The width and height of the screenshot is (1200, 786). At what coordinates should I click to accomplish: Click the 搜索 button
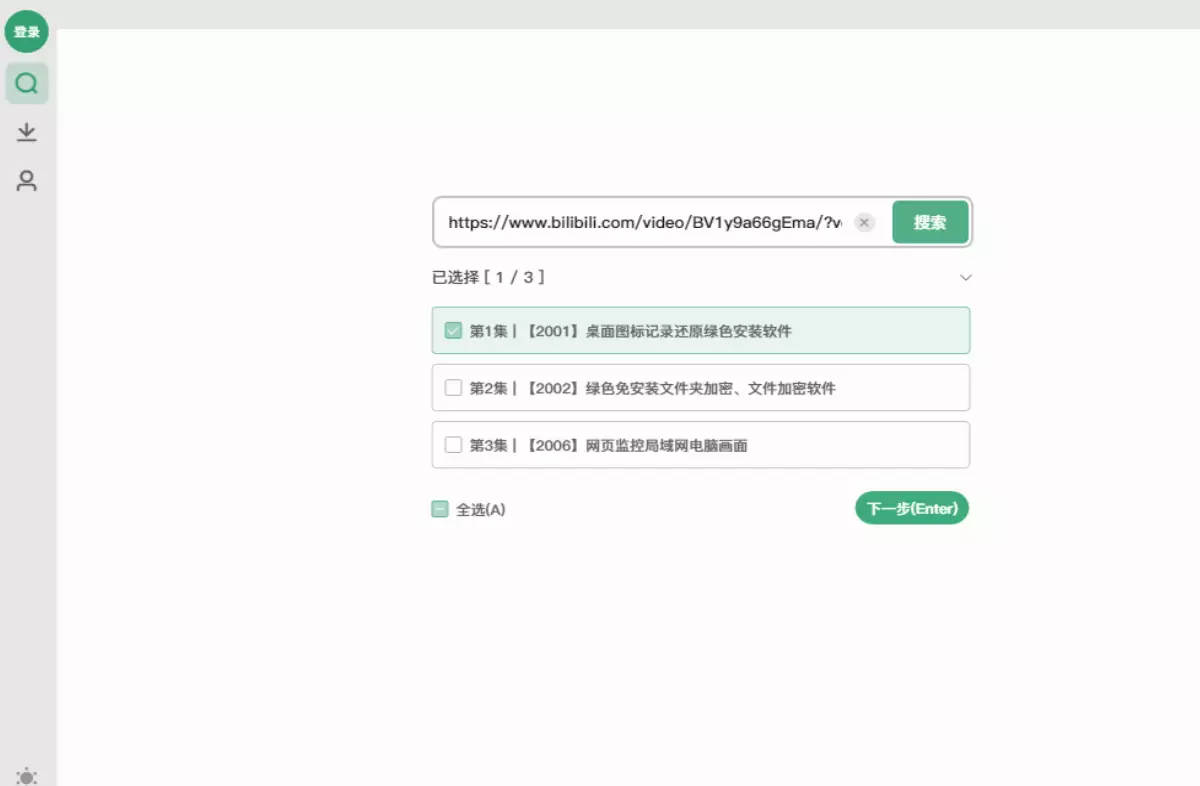click(x=930, y=222)
